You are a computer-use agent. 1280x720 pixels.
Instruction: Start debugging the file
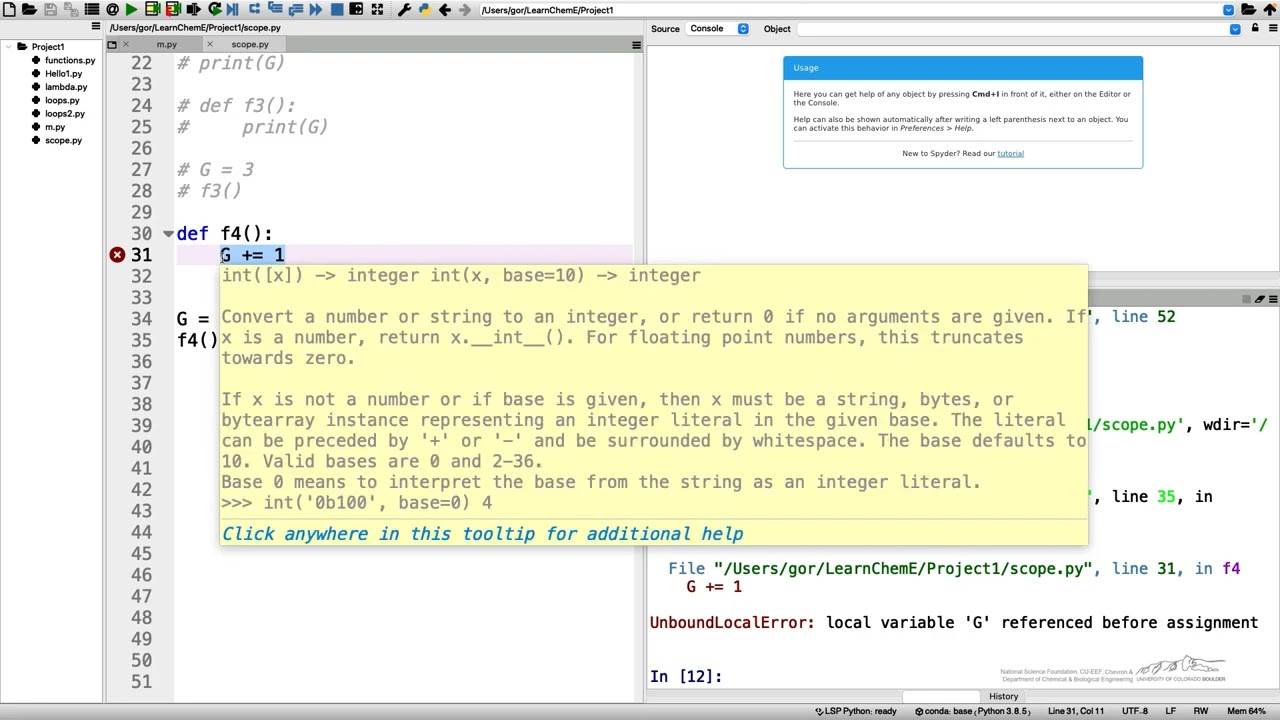point(233,10)
